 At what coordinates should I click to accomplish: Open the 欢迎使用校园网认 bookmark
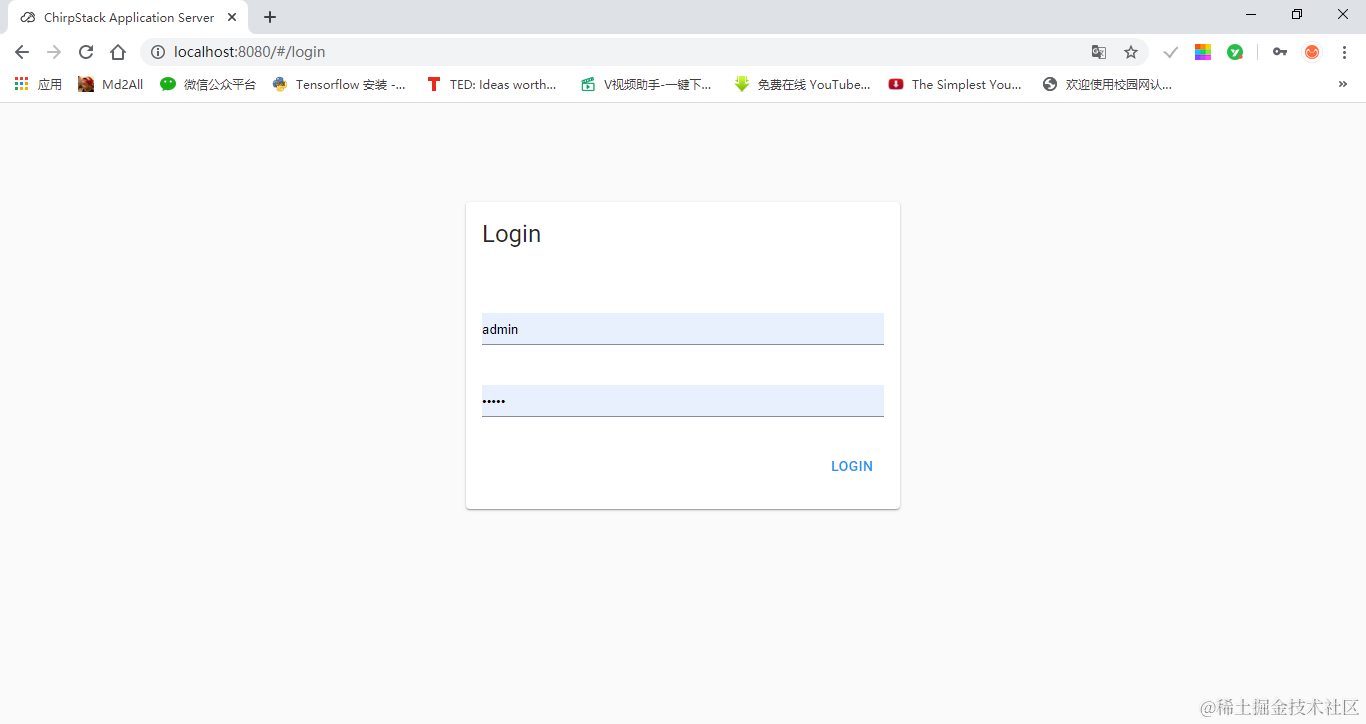pos(1107,85)
